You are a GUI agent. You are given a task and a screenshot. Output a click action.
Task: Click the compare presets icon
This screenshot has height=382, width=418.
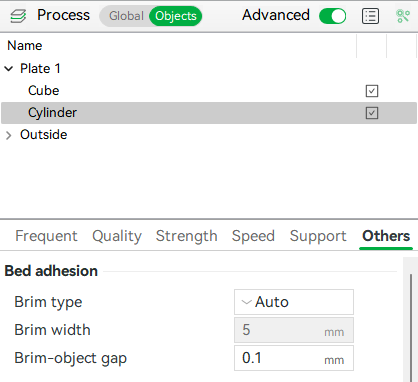click(x=403, y=16)
